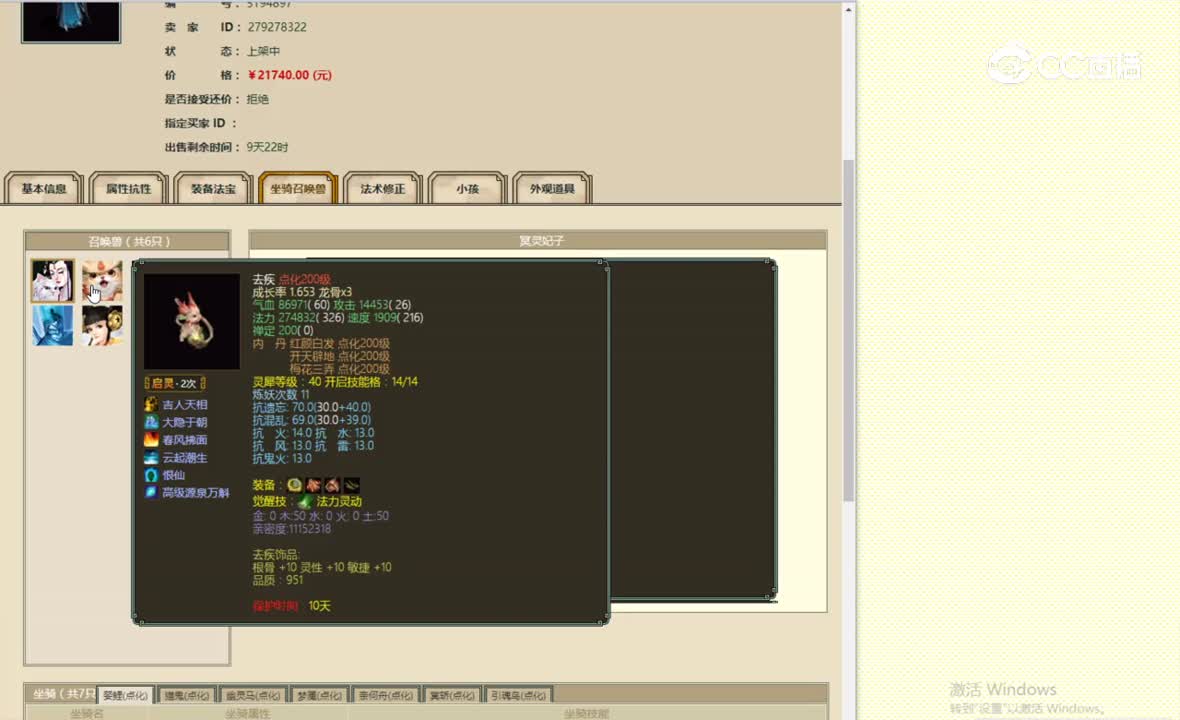Click the 大隐于朝 skill icon
The width and height of the screenshot is (1180, 720).
(x=151, y=422)
